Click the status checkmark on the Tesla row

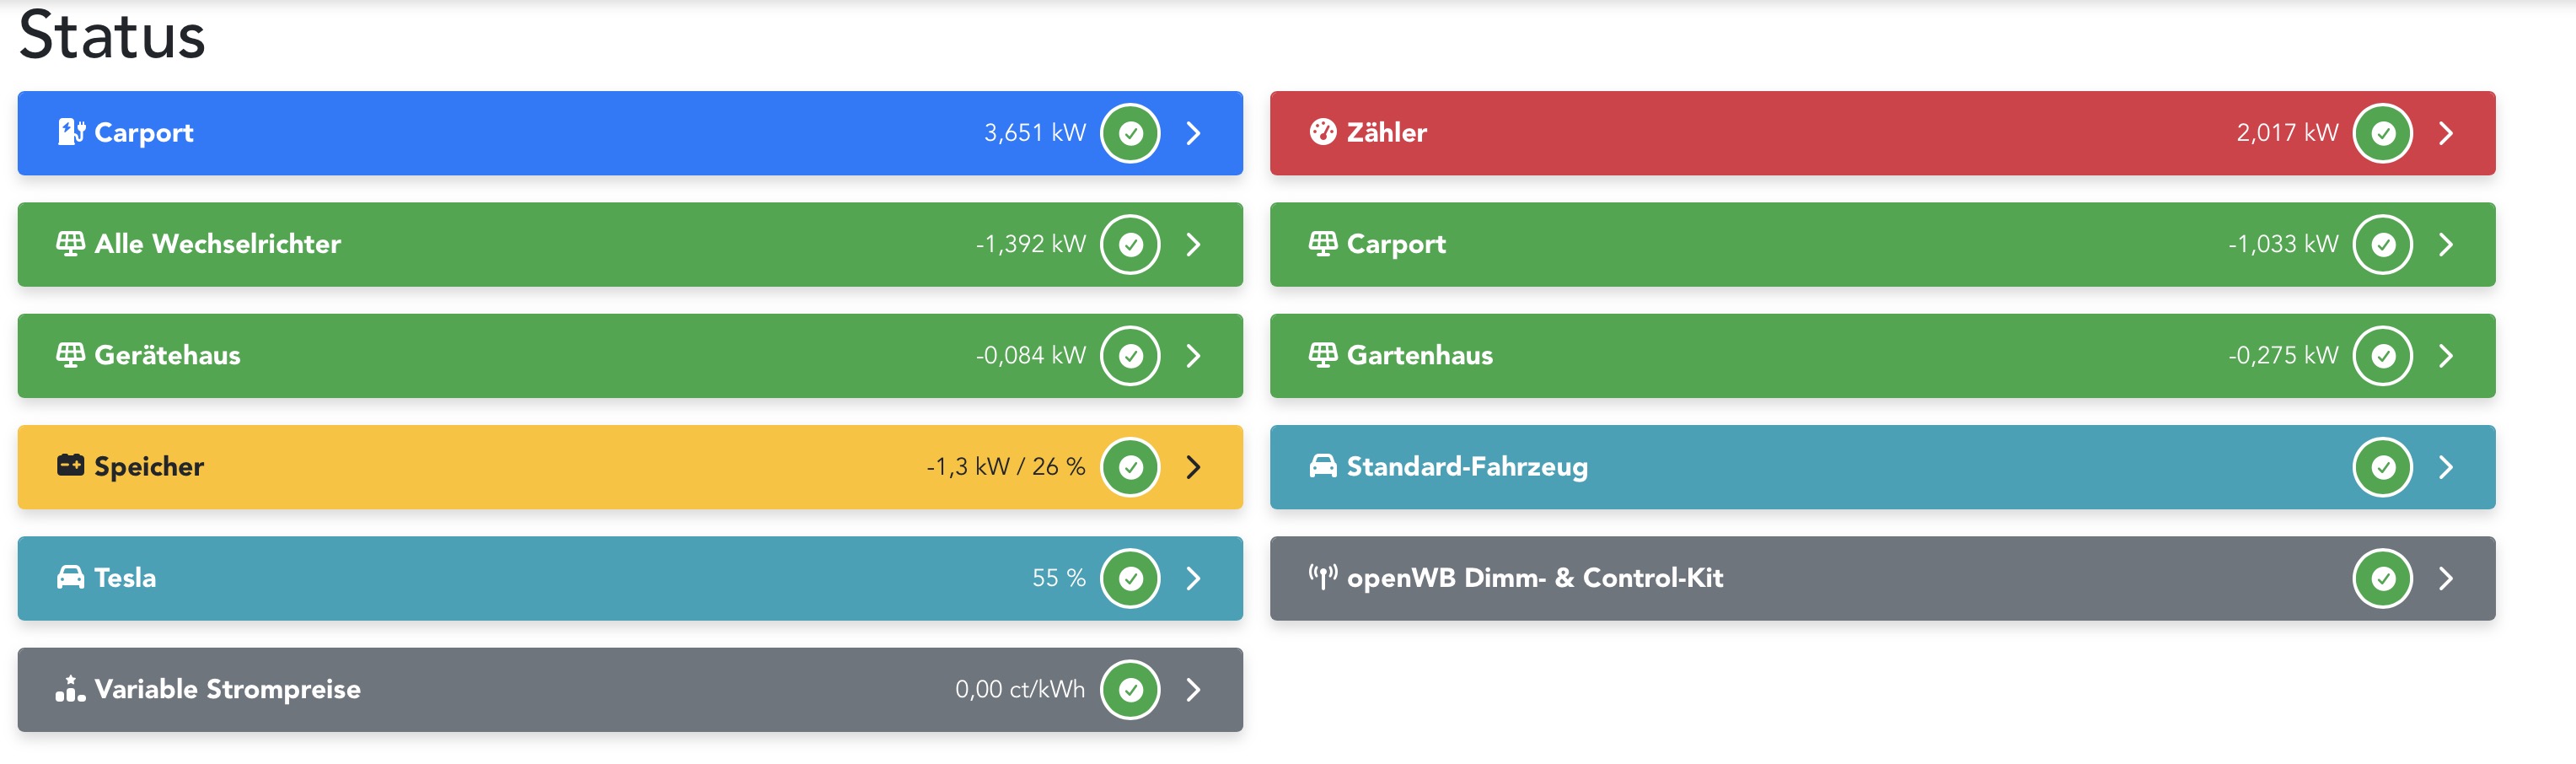pos(1130,578)
